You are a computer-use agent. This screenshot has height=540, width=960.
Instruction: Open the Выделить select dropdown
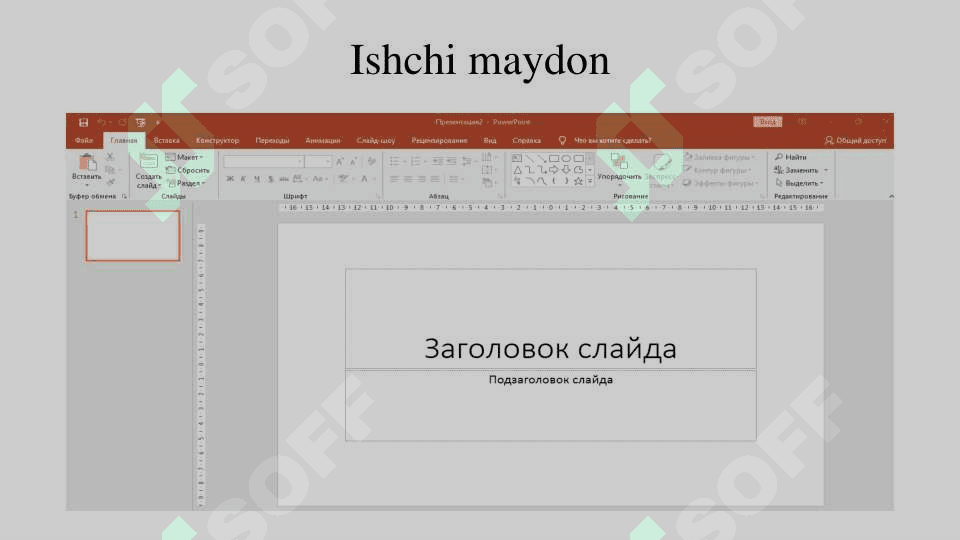[x=800, y=183]
